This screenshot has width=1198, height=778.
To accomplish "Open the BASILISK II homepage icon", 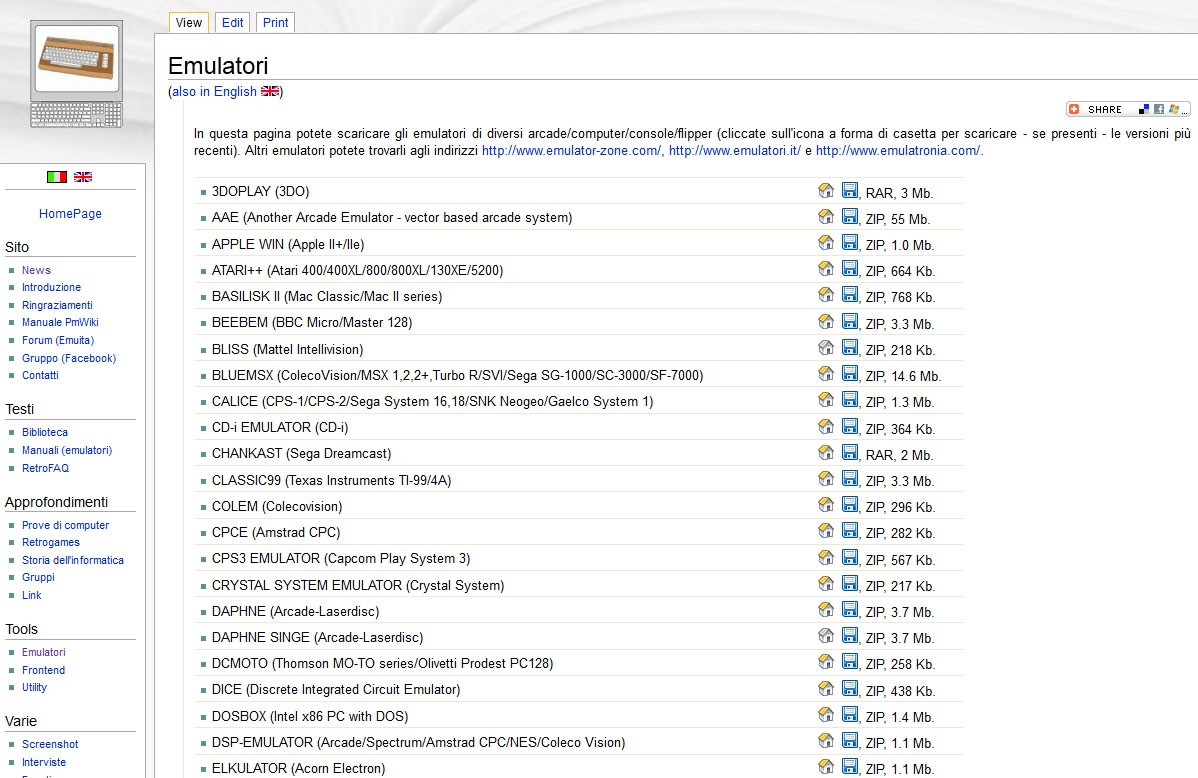I will tap(826, 294).
